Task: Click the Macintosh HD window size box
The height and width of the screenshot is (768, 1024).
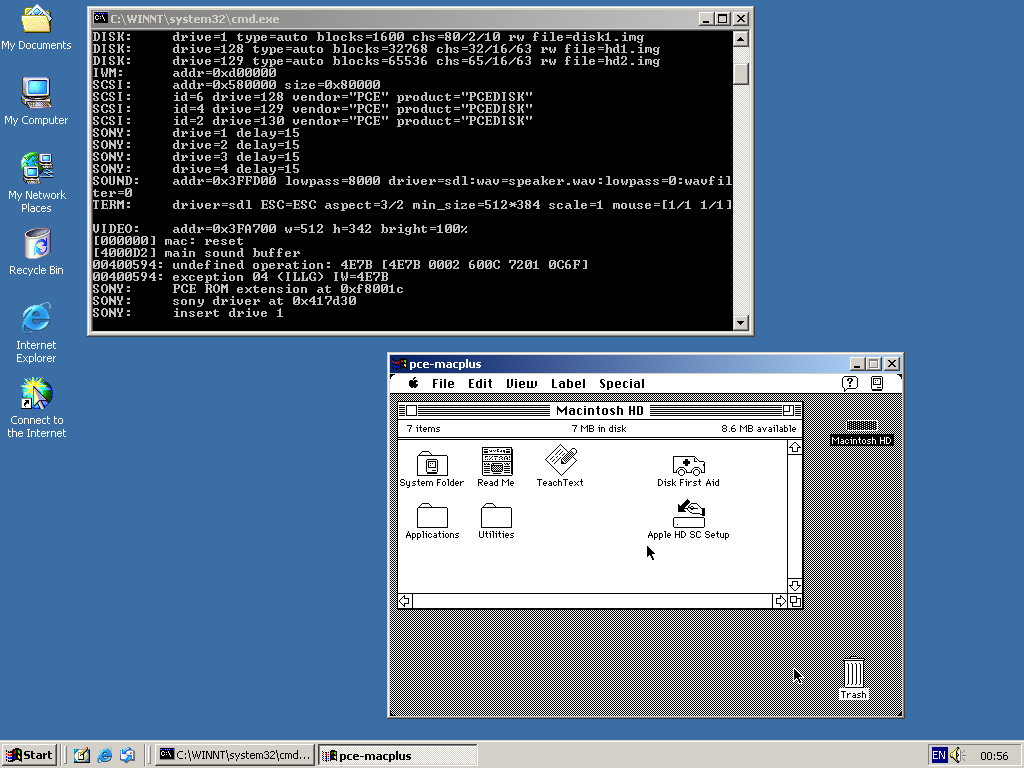Action: (795, 601)
